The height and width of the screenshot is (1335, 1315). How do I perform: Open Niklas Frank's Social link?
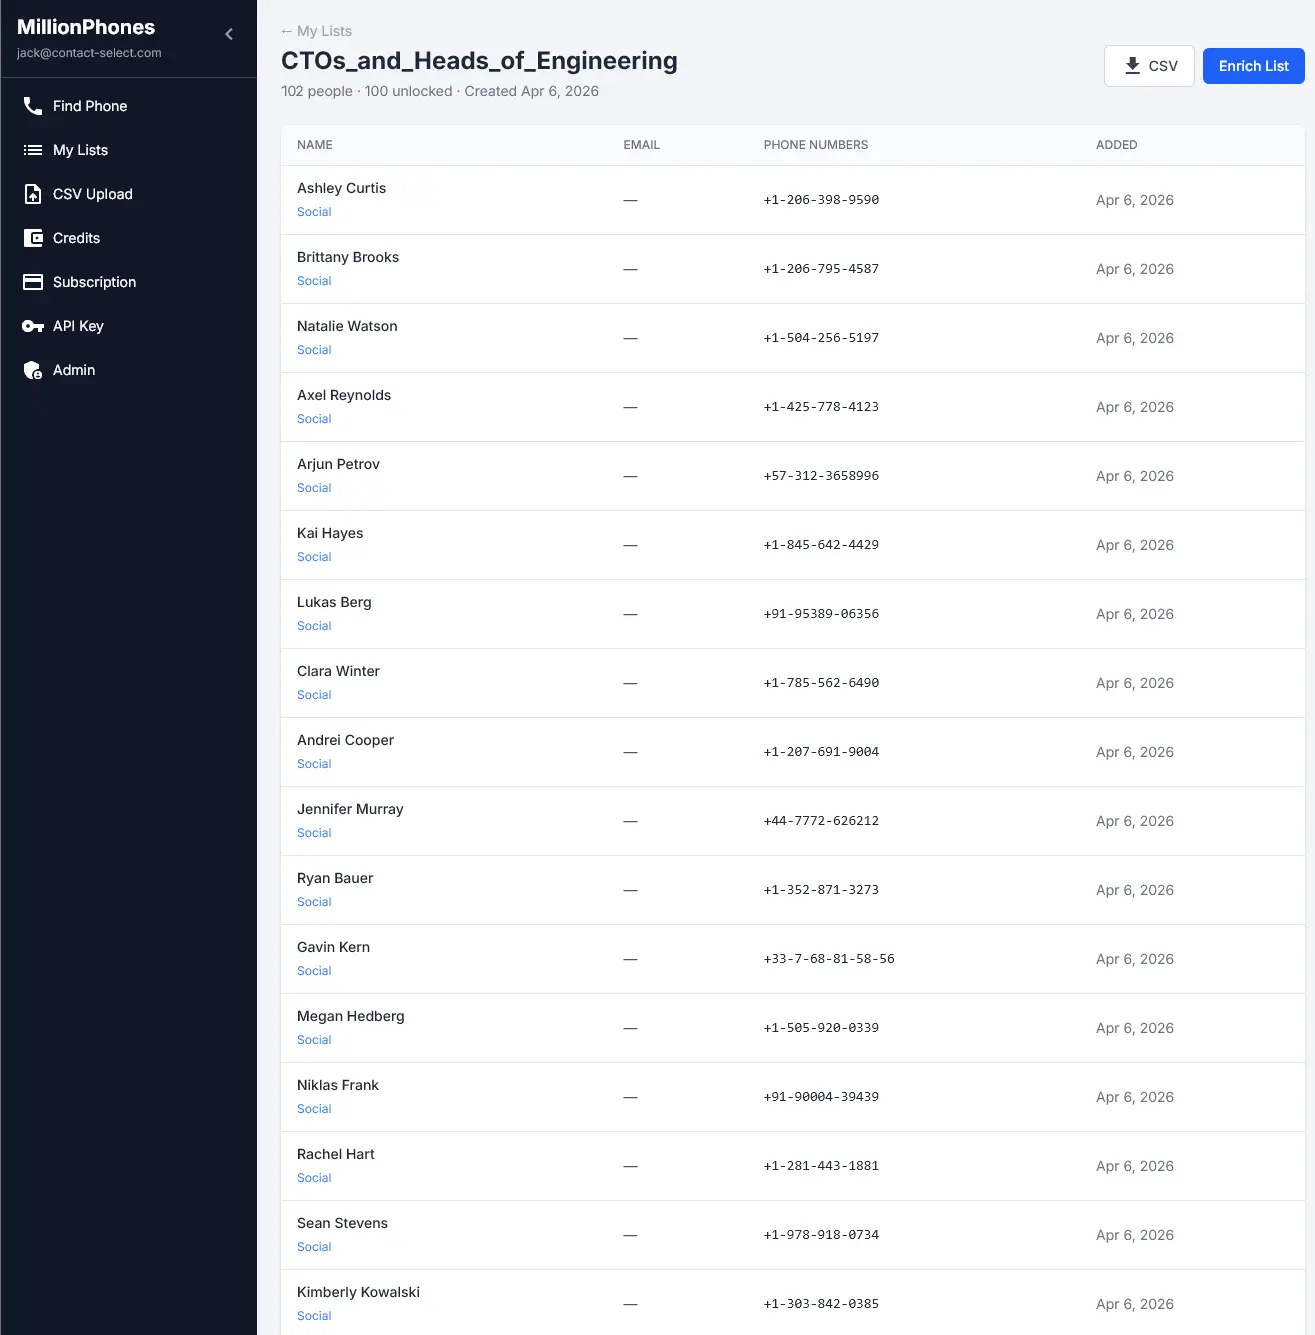(314, 1109)
